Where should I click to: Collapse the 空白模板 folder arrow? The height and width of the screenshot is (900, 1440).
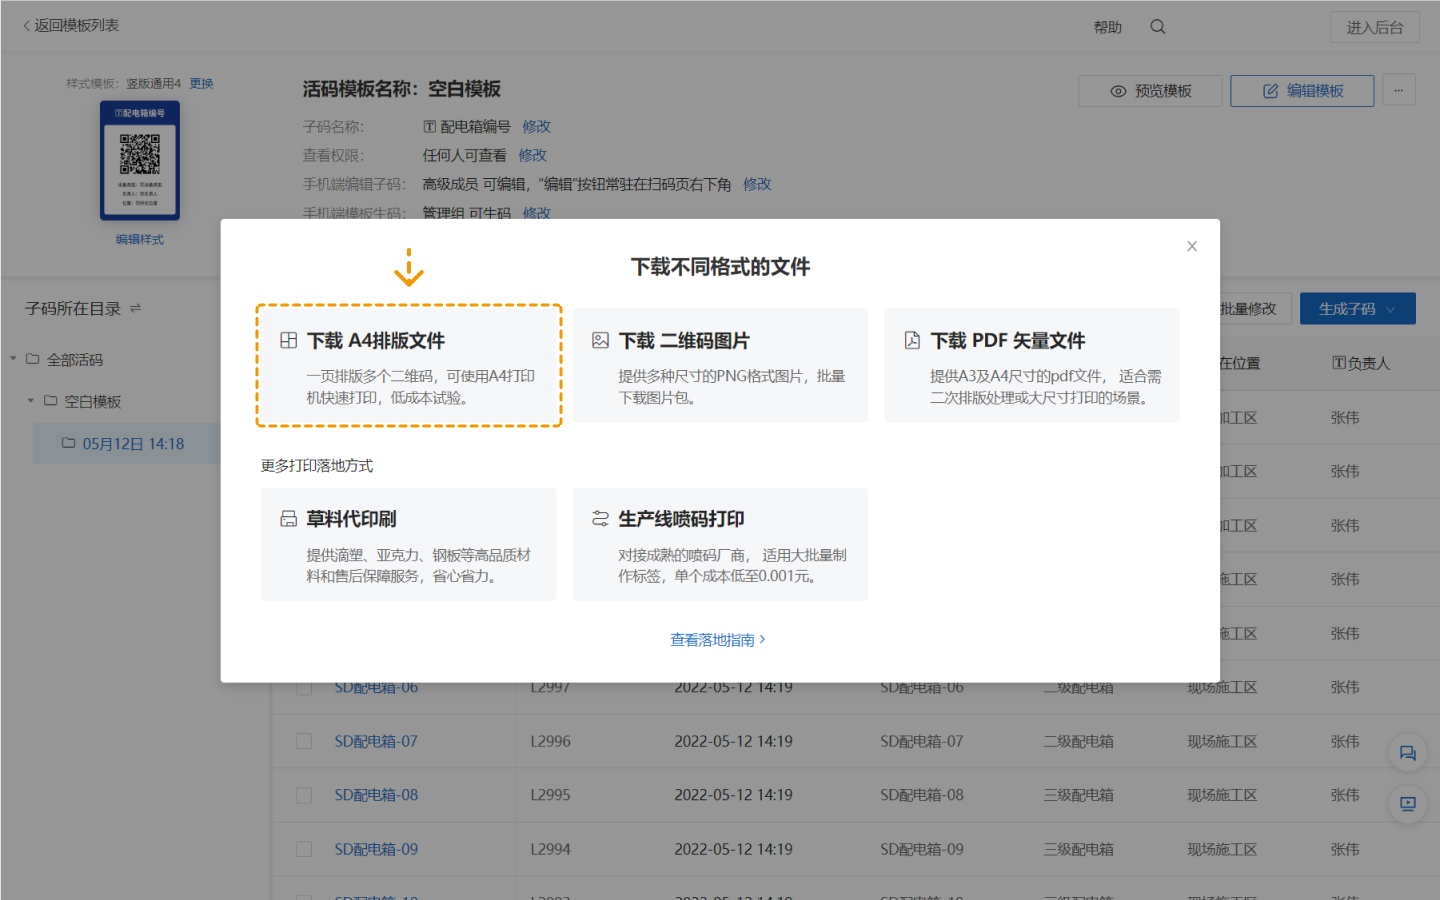31,401
